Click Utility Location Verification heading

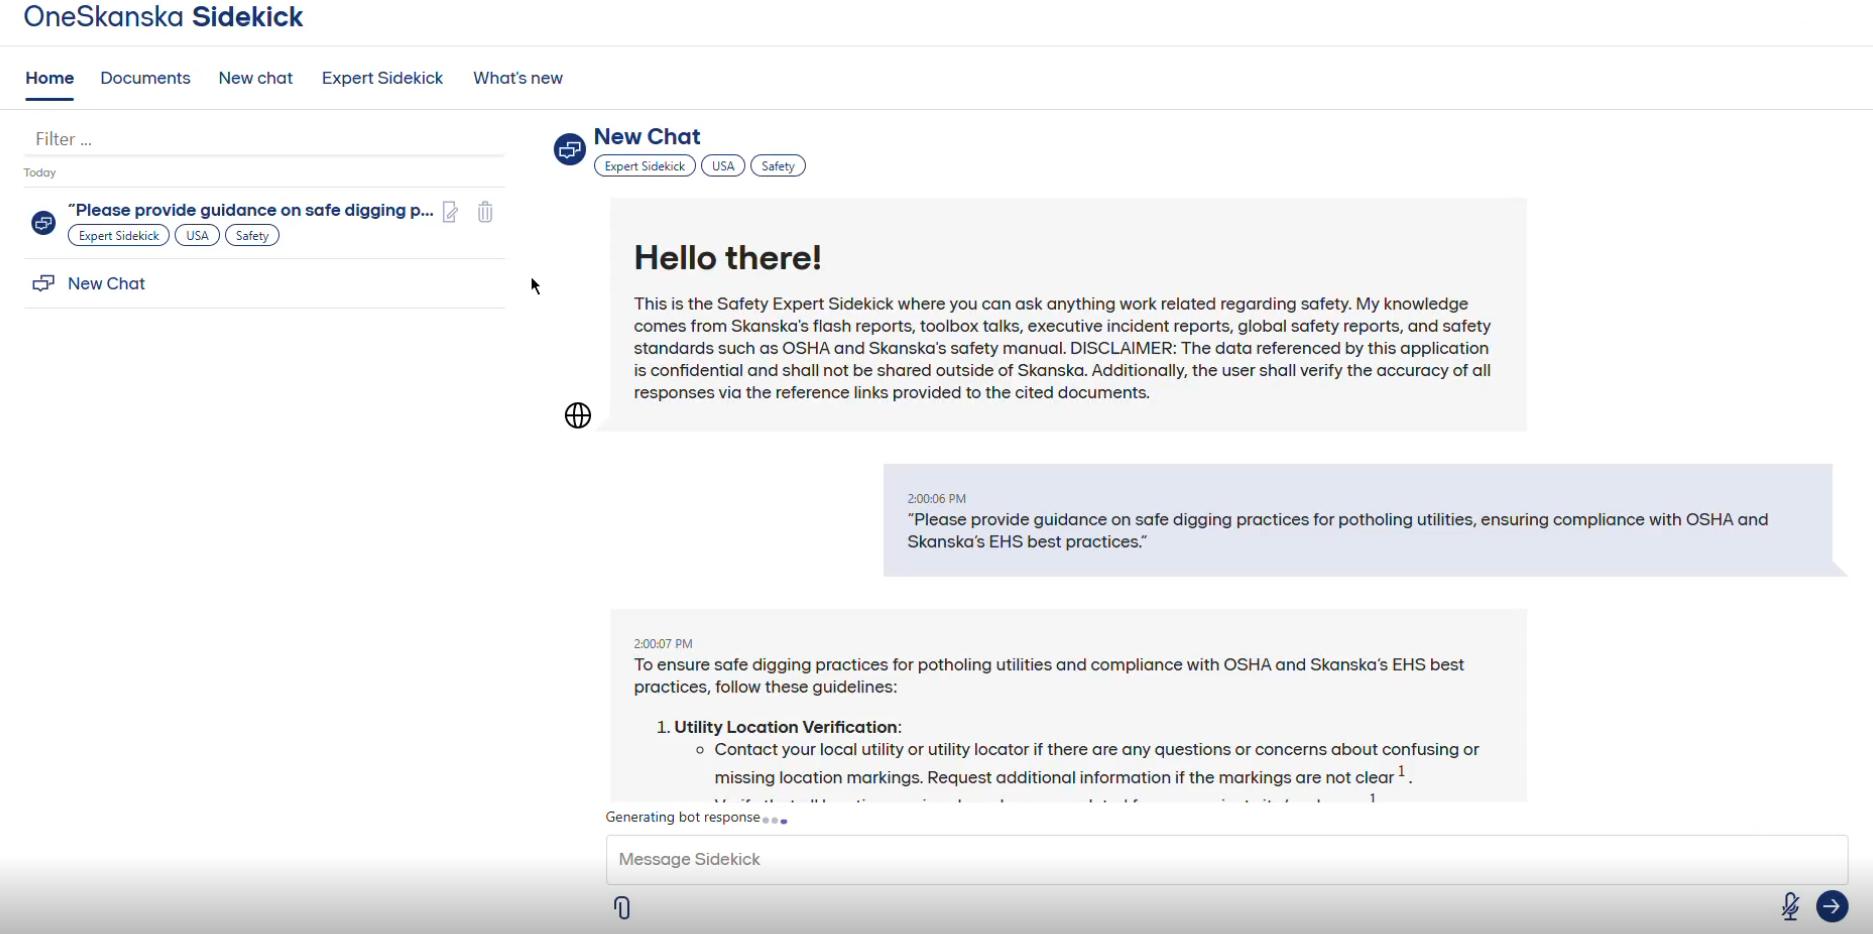coord(787,727)
